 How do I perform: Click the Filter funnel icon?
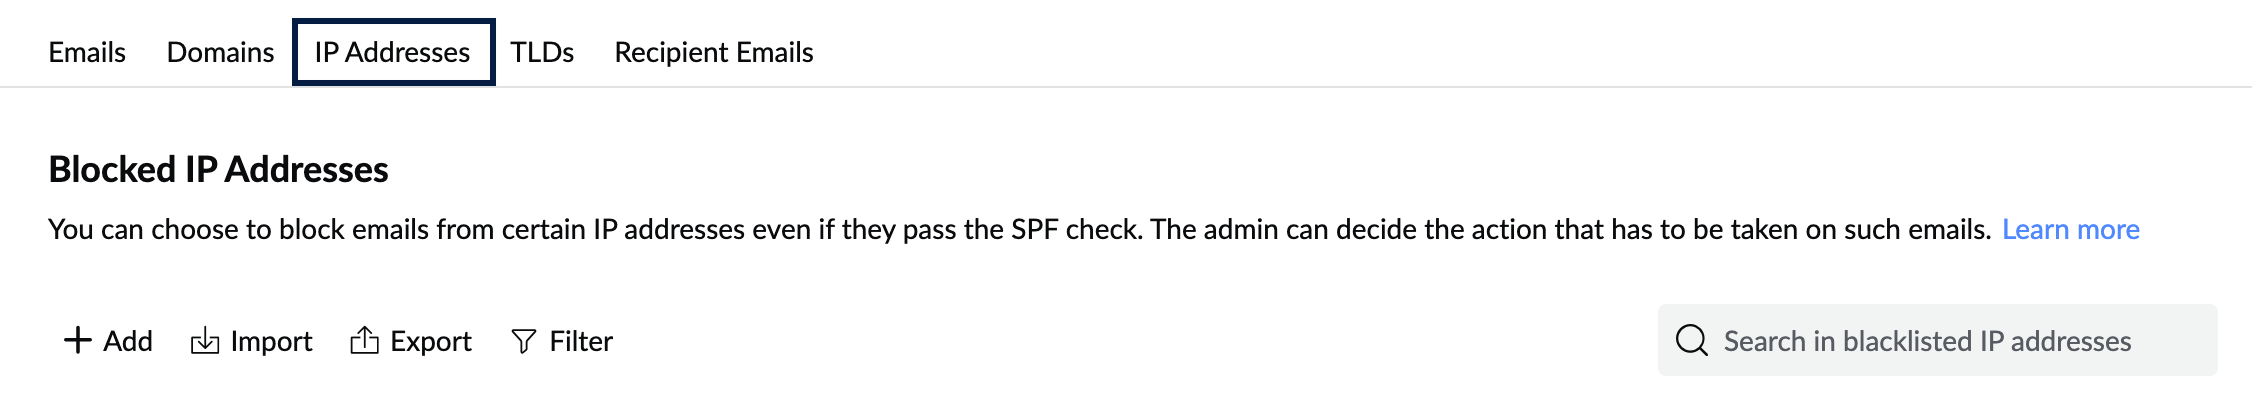tap(523, 341)
